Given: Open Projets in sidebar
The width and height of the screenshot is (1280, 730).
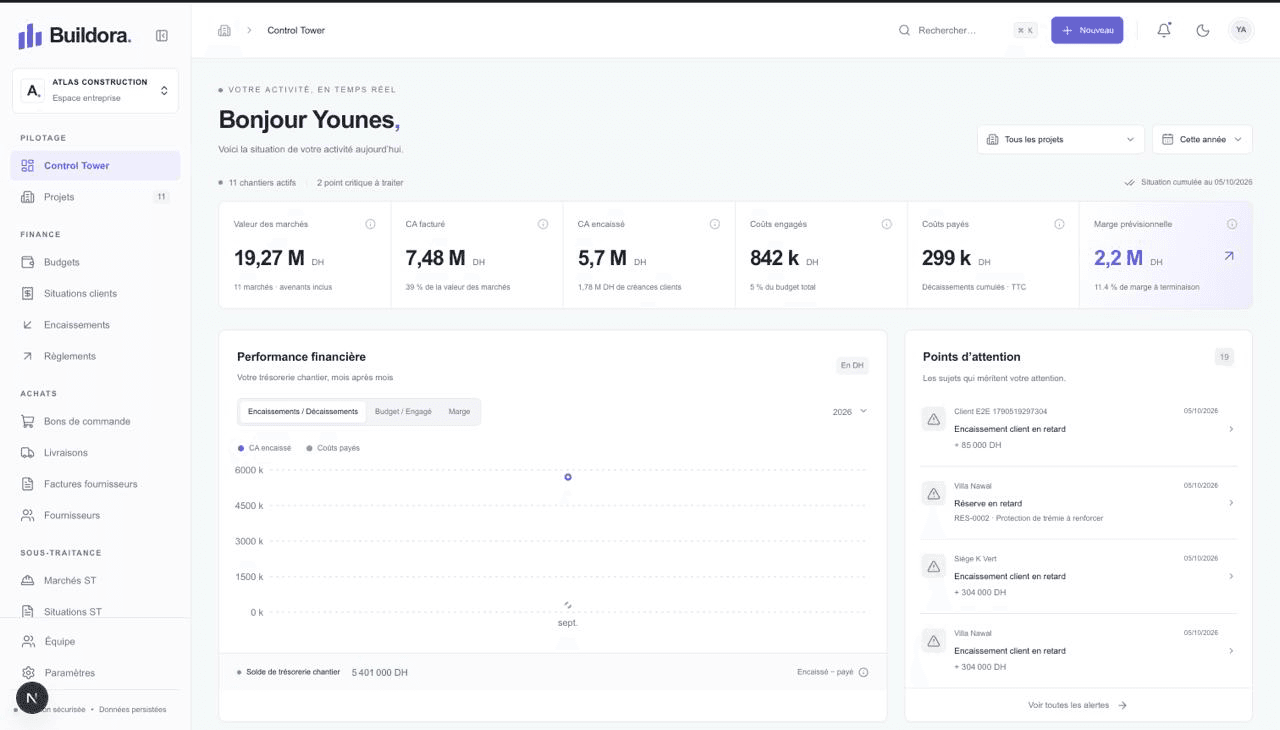Looking at the screenshot, I should point(95,197).
